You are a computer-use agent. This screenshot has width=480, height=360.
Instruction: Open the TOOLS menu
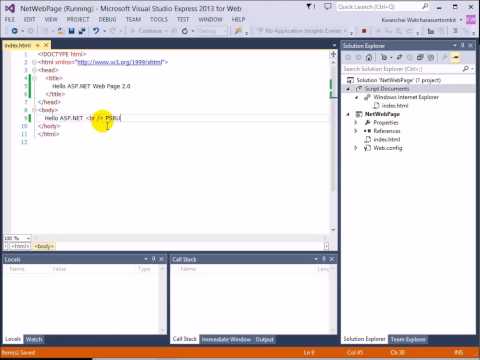[x=159, y=20]
